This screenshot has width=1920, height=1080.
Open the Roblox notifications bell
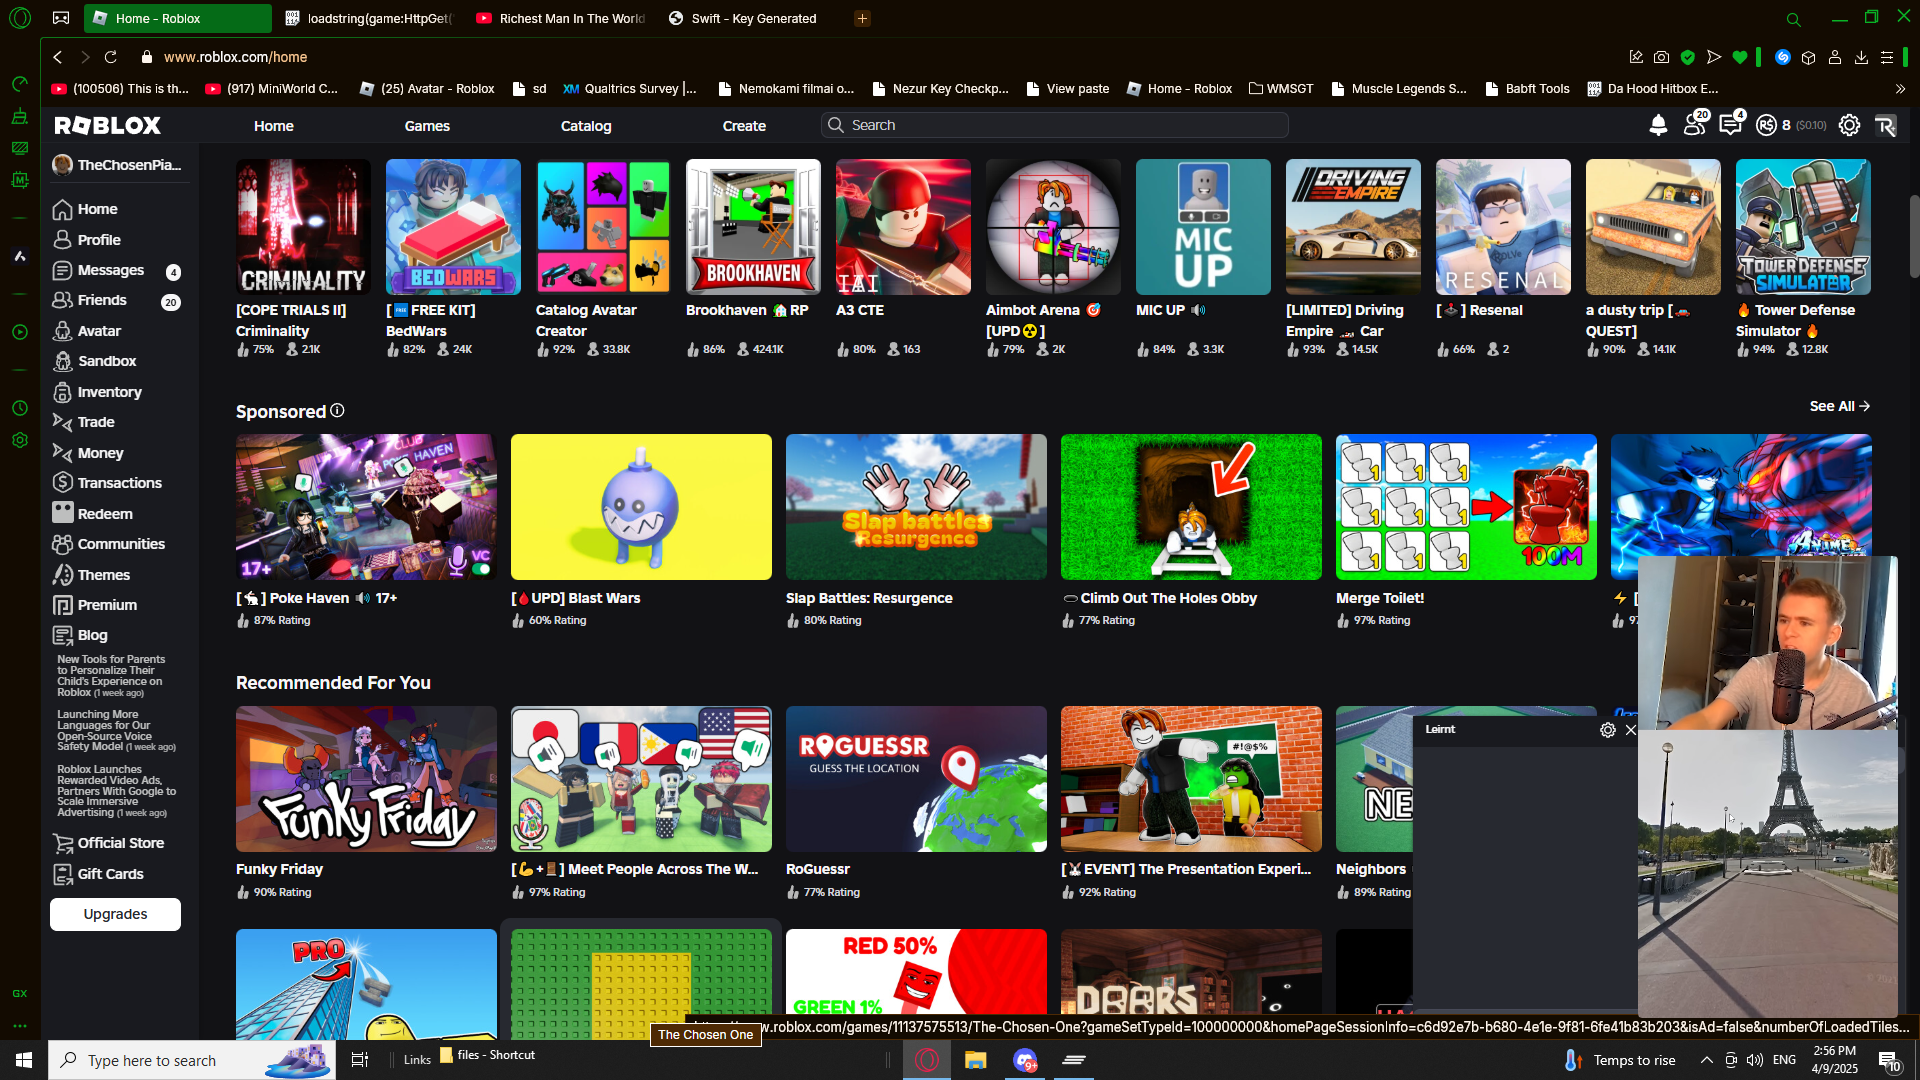click(x=1658, y=125)
